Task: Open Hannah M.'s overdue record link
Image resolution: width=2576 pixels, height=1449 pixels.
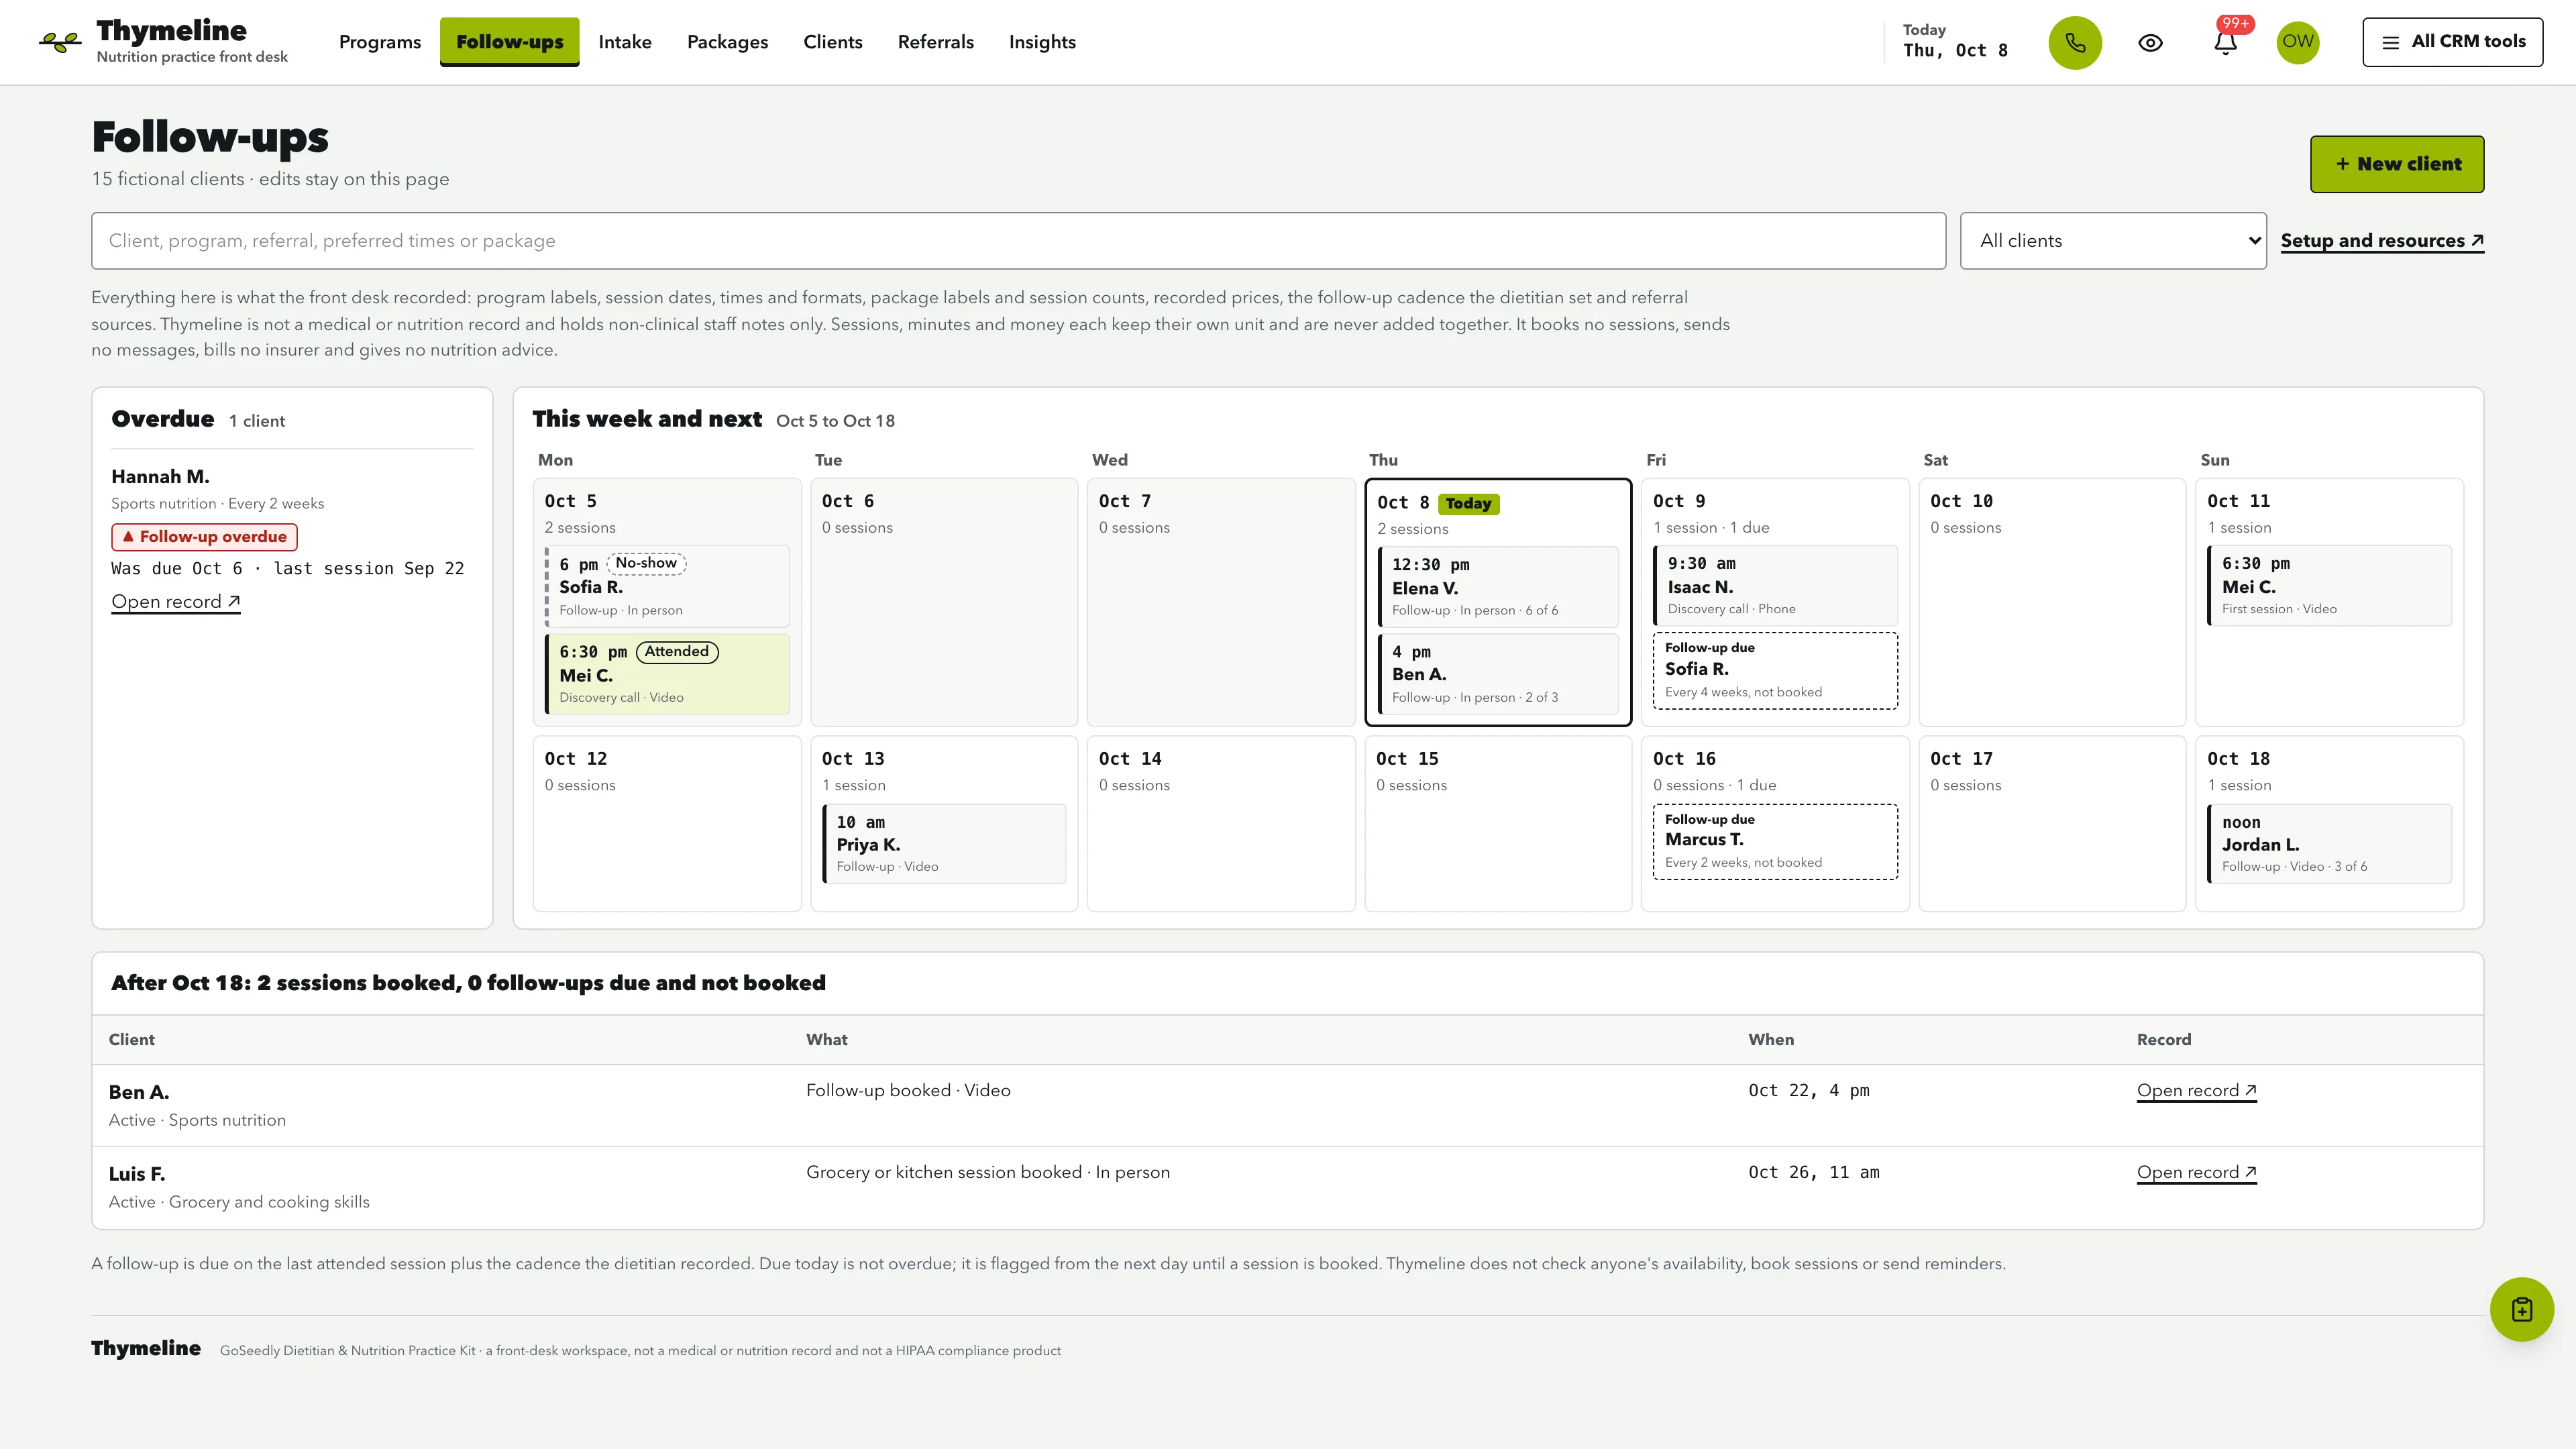Action: (176, 602)
